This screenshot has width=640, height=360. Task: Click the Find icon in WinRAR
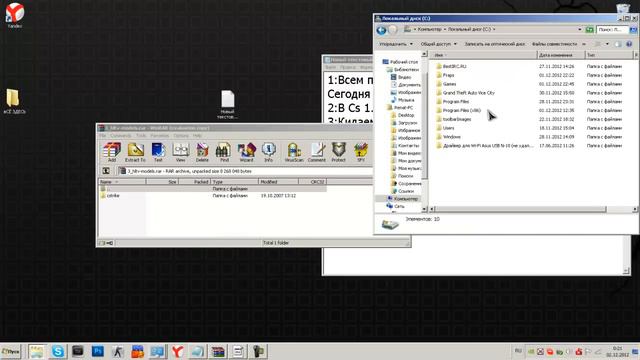point(224,152)
